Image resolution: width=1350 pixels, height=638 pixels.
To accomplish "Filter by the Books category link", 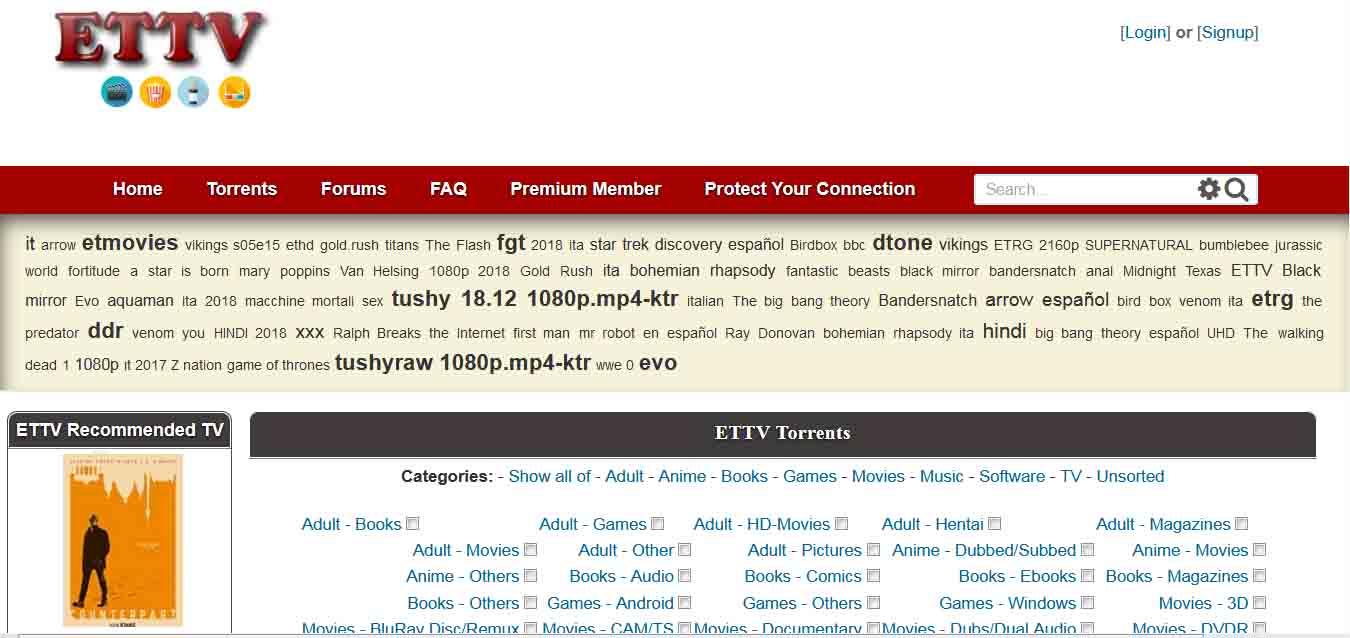I will [x=744, y=476].
